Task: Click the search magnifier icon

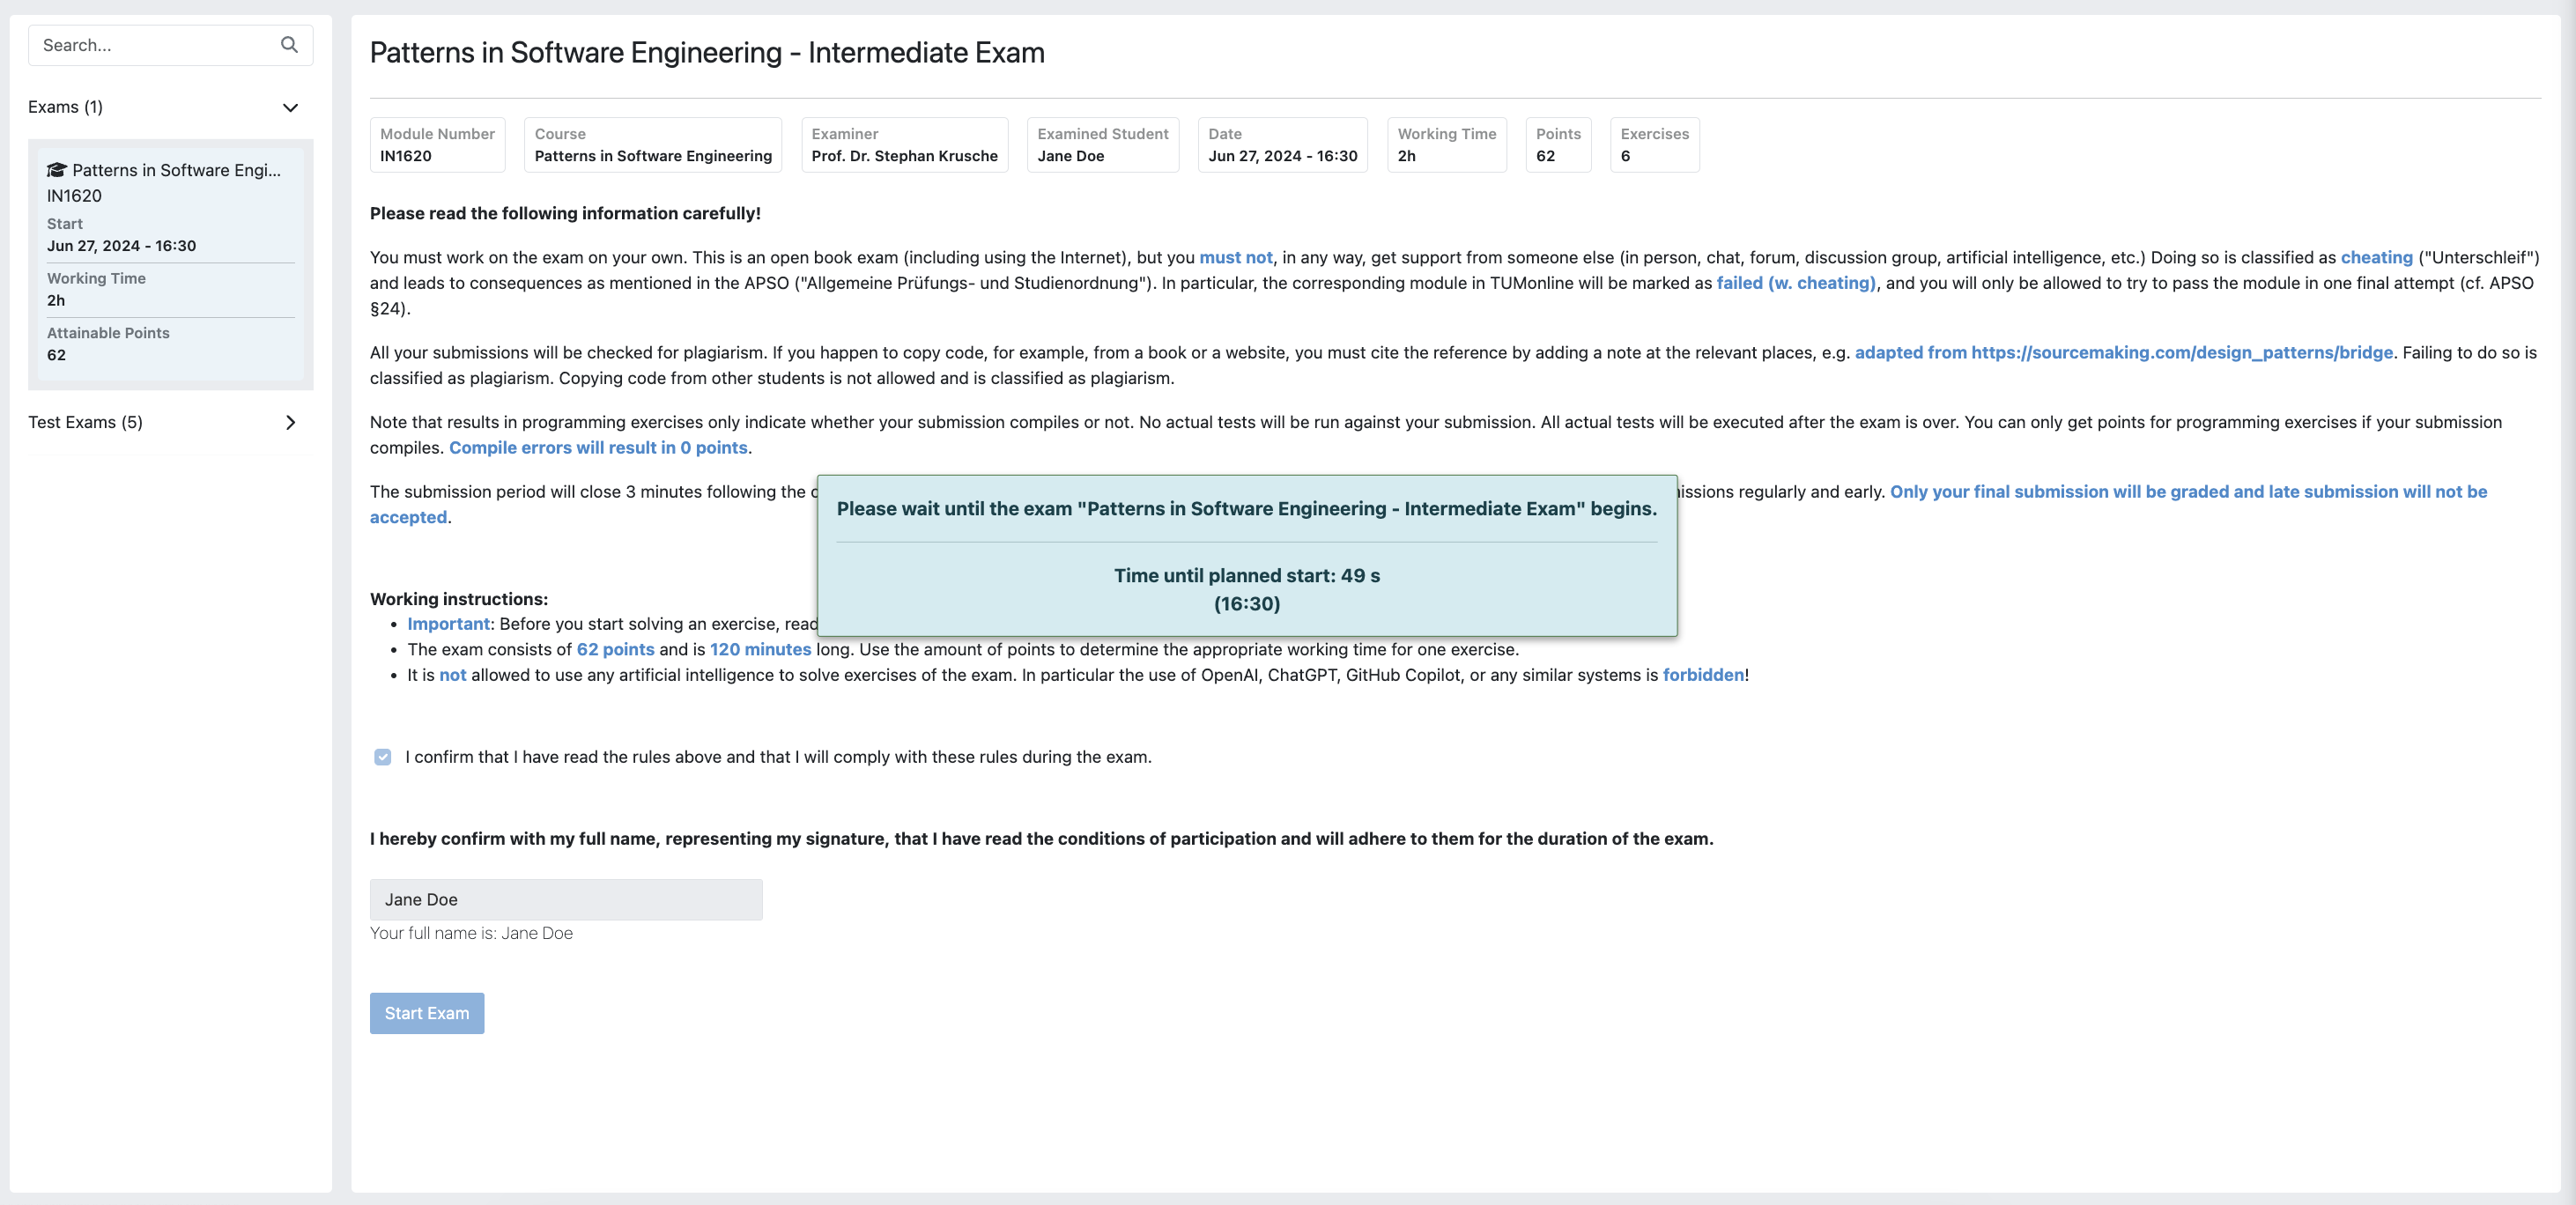Action: [289, 45]
